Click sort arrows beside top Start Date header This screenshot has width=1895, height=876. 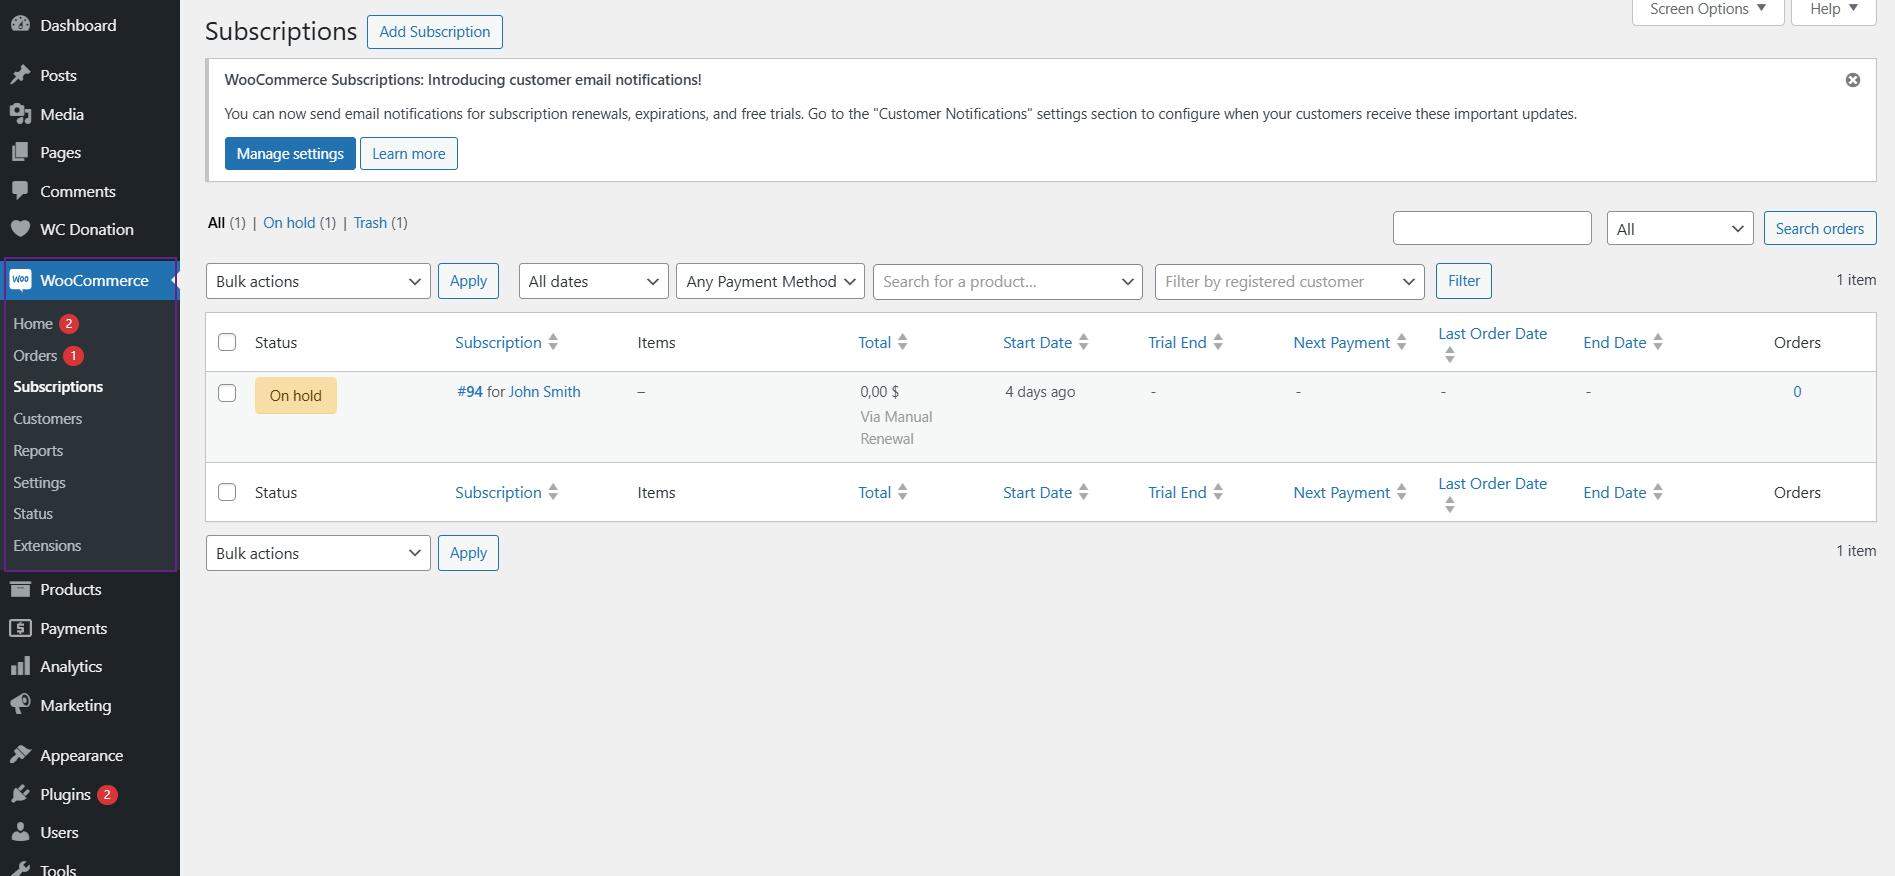1084,342
